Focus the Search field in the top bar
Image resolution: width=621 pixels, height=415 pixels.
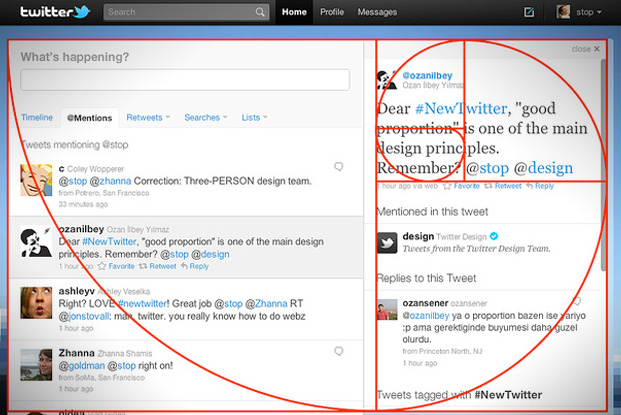186,12
